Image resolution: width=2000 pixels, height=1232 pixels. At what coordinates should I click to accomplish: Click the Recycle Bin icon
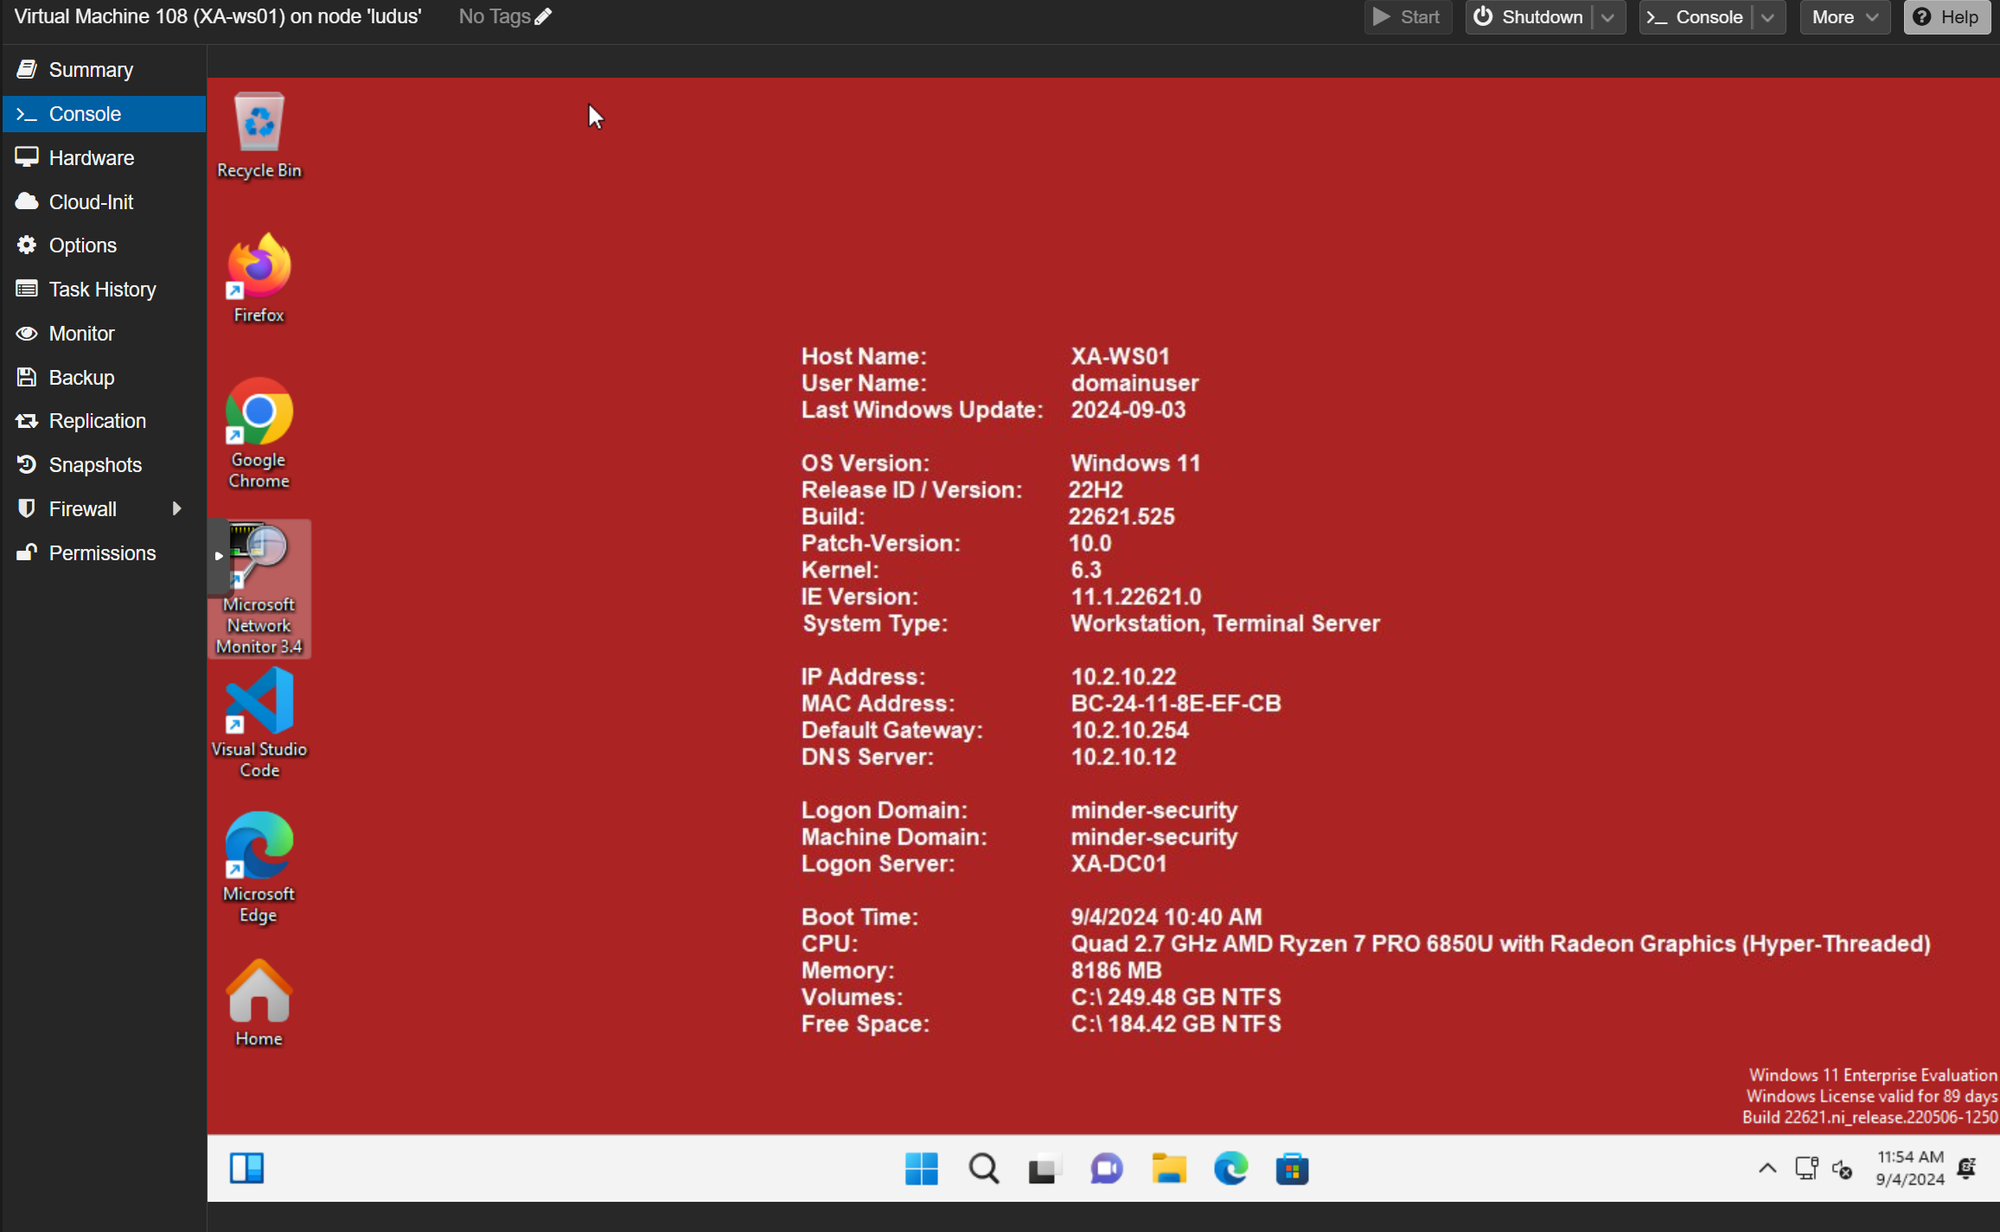tap(259, 123)
